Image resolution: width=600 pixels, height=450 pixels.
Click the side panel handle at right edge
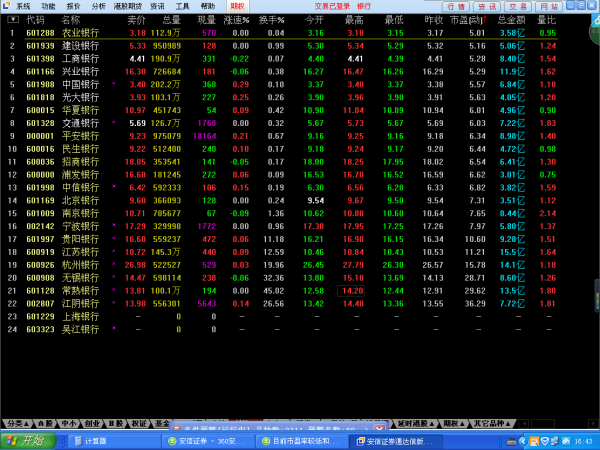click(597, 295)
